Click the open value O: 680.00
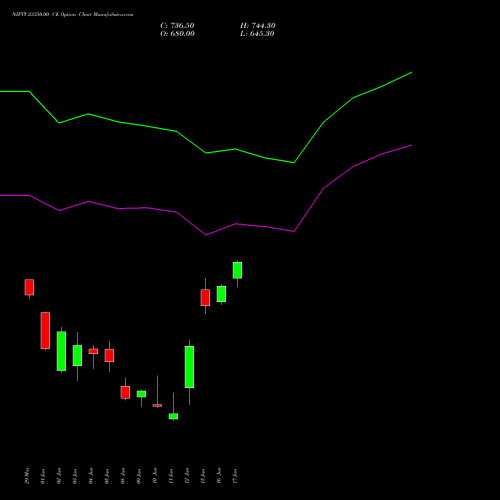Screen dimensions: 500x500 tap(177, 34)
